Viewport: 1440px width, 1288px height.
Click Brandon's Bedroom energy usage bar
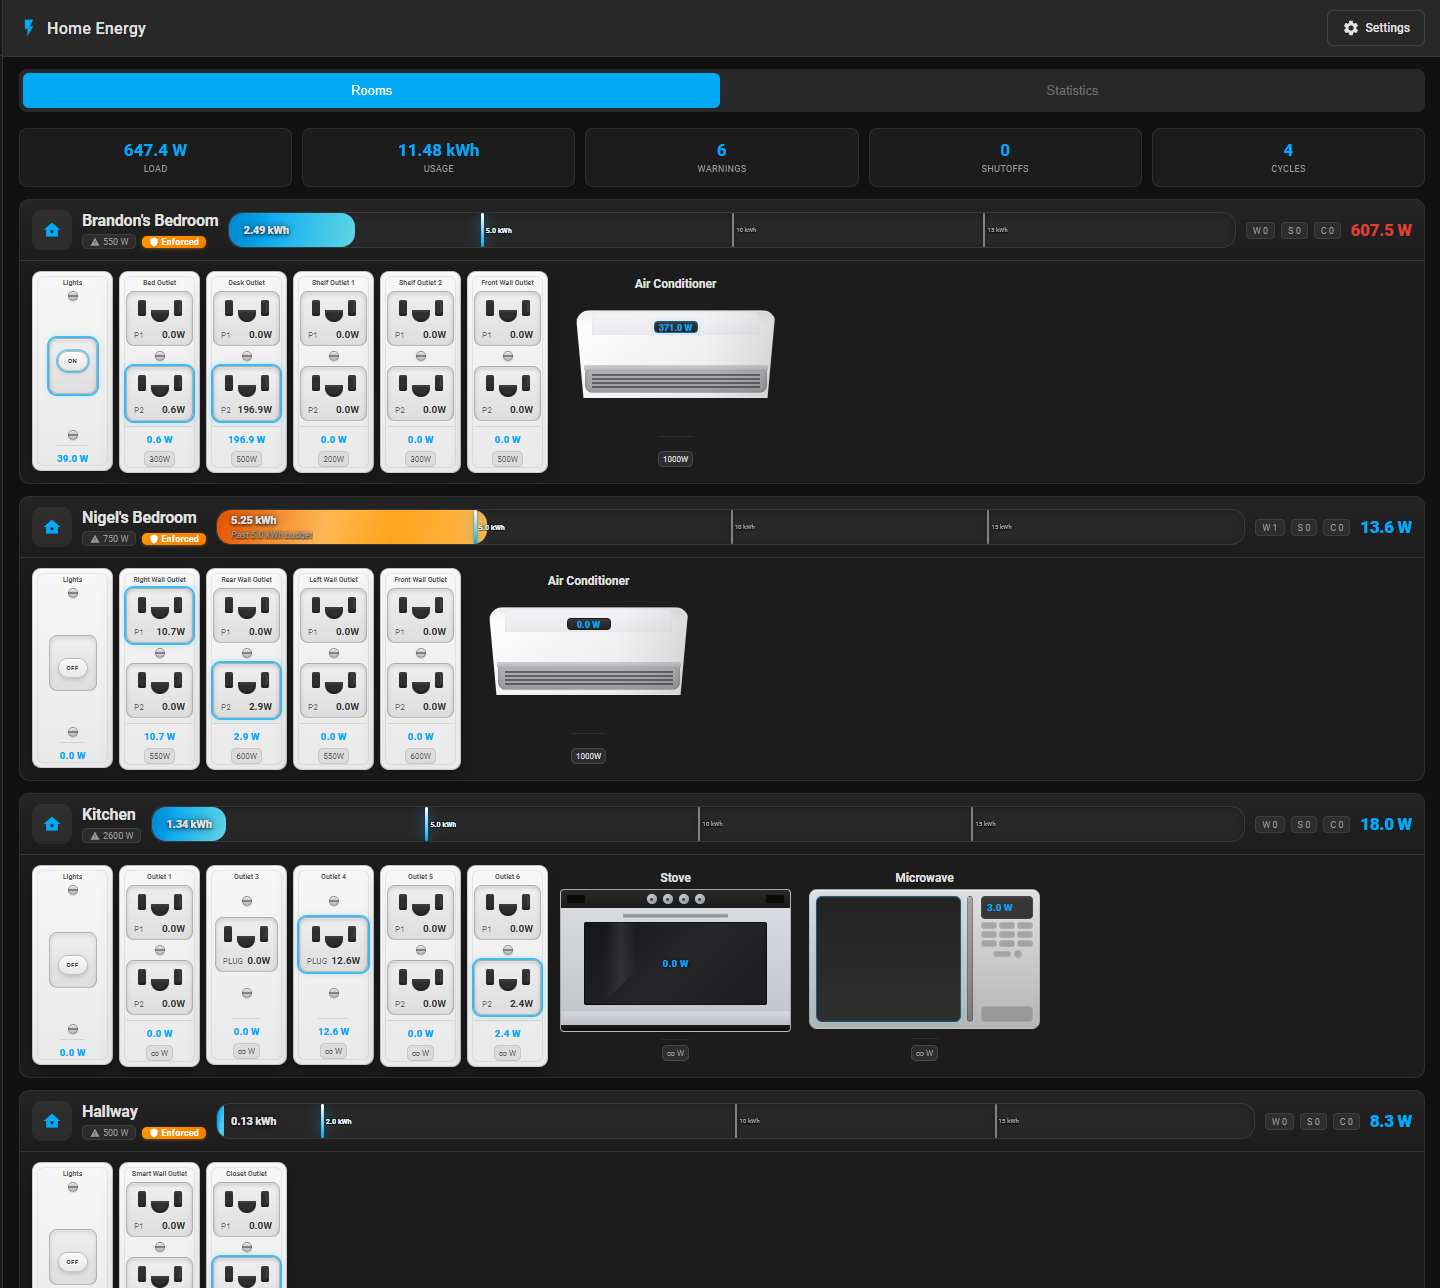point(732,230)
